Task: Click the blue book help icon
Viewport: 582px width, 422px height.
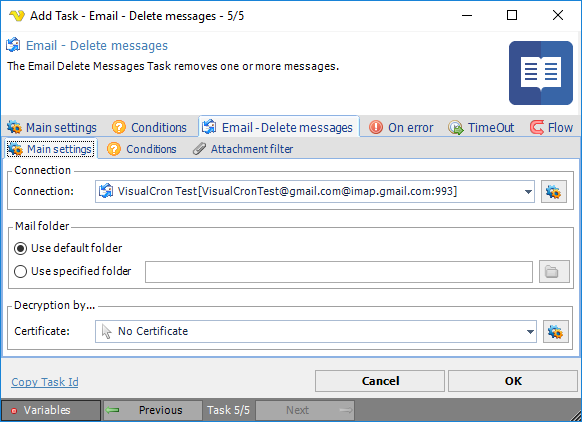Action: (541, 73)
